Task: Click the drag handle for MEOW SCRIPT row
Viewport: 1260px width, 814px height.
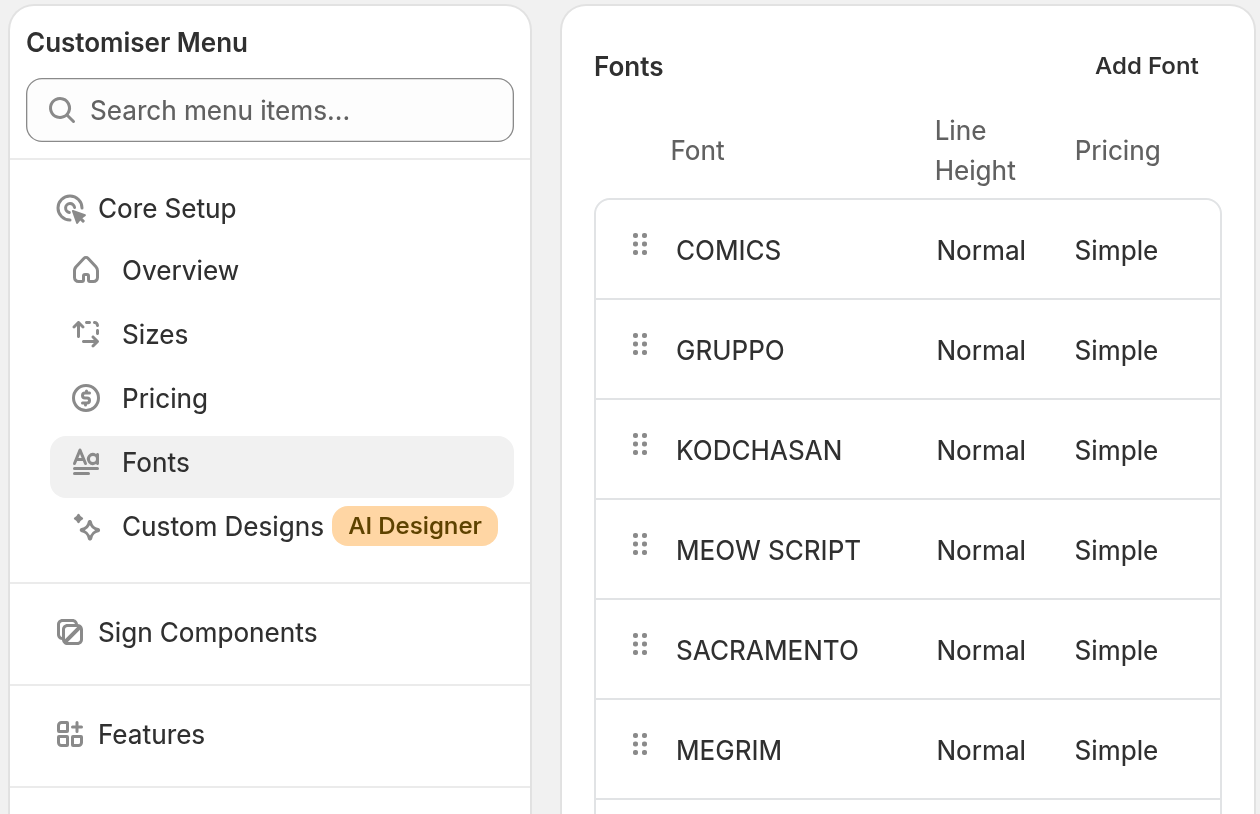Action: pos(640,544)
